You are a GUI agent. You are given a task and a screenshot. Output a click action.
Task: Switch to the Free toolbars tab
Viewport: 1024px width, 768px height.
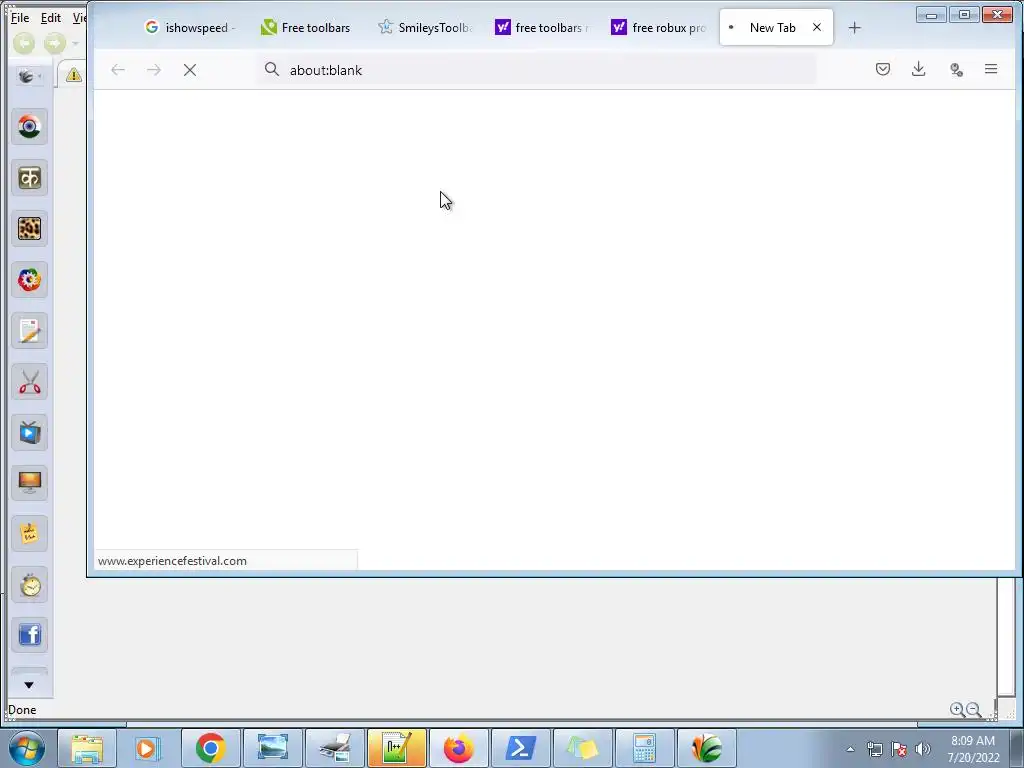click(x=306, y=27)
